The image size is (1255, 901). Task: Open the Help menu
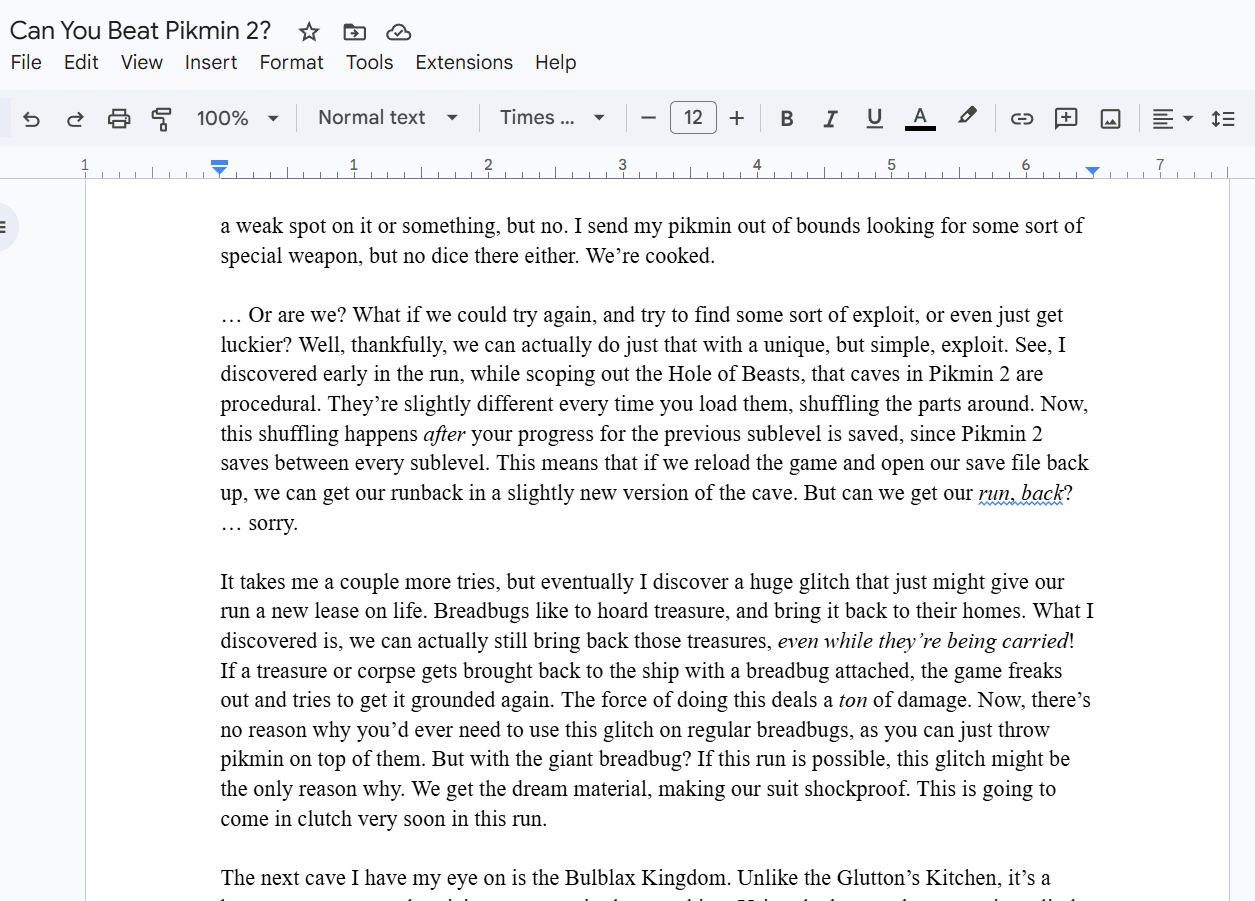[555, 62]
